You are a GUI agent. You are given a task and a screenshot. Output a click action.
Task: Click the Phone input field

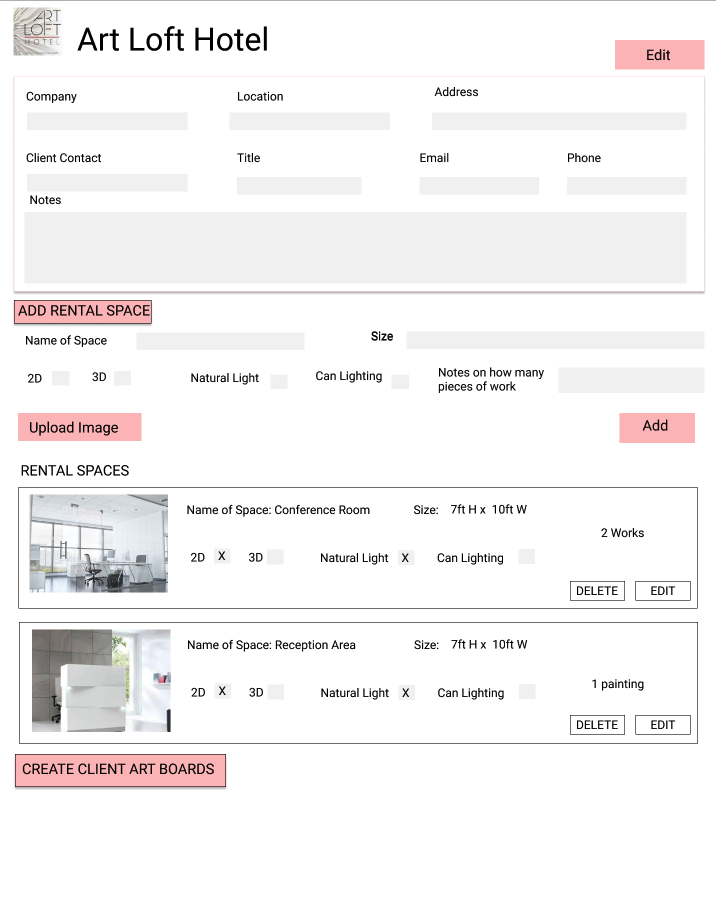626,185
